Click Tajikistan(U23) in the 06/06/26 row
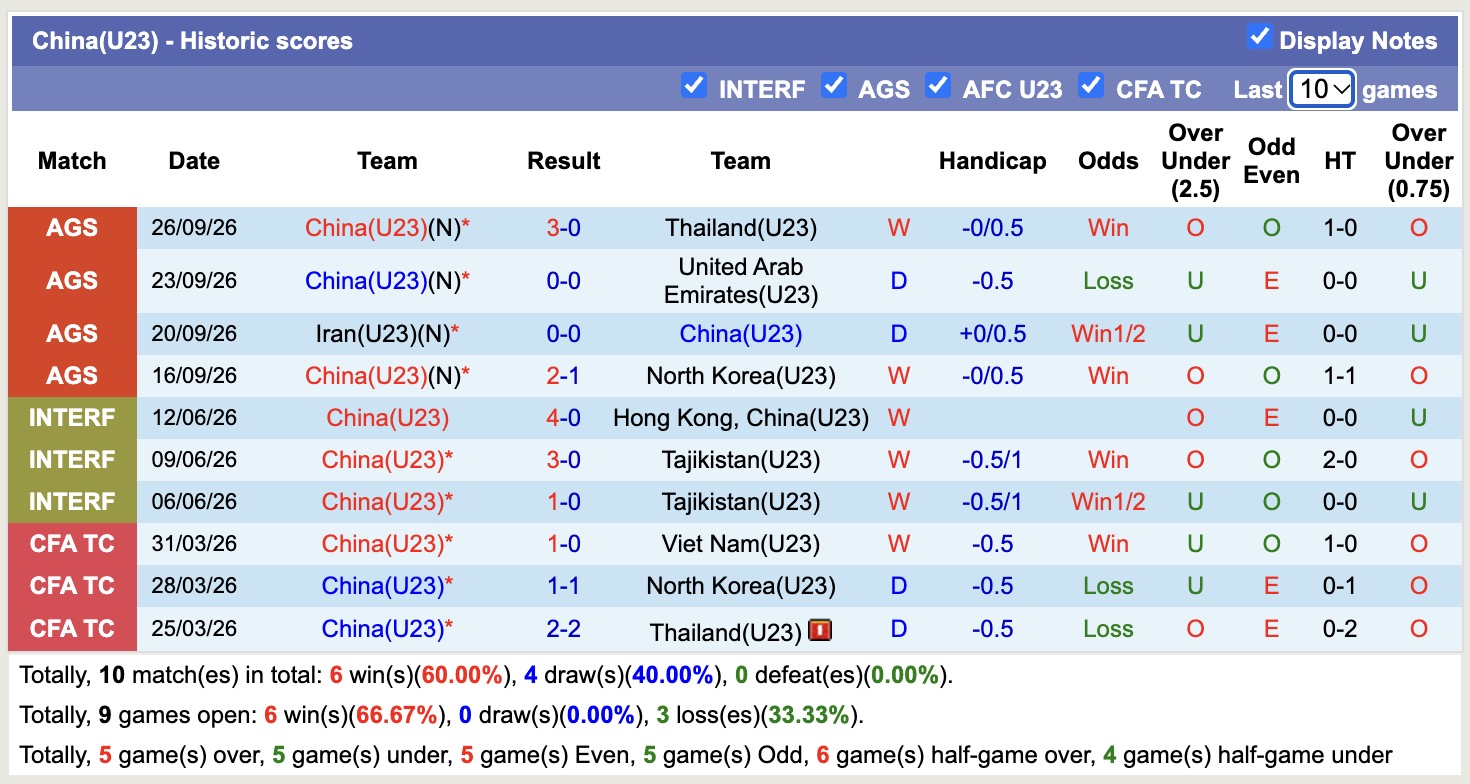The image size is (1470, 784). click(x=741, y=502)
